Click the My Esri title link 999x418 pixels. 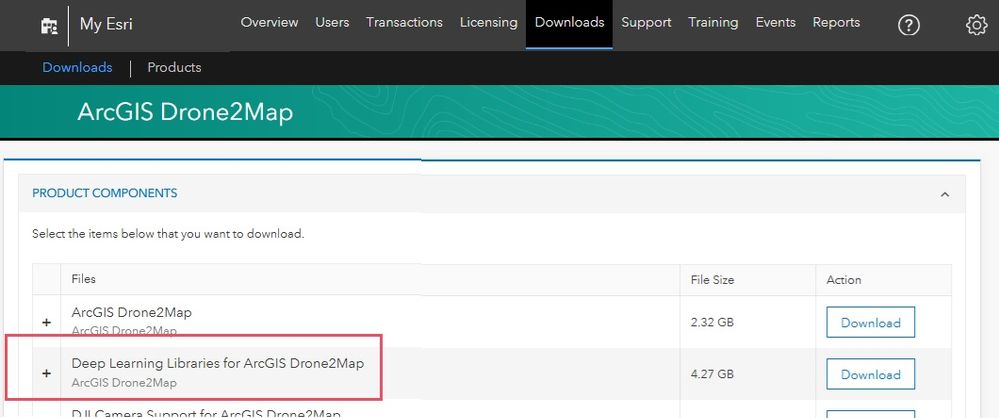106,25
